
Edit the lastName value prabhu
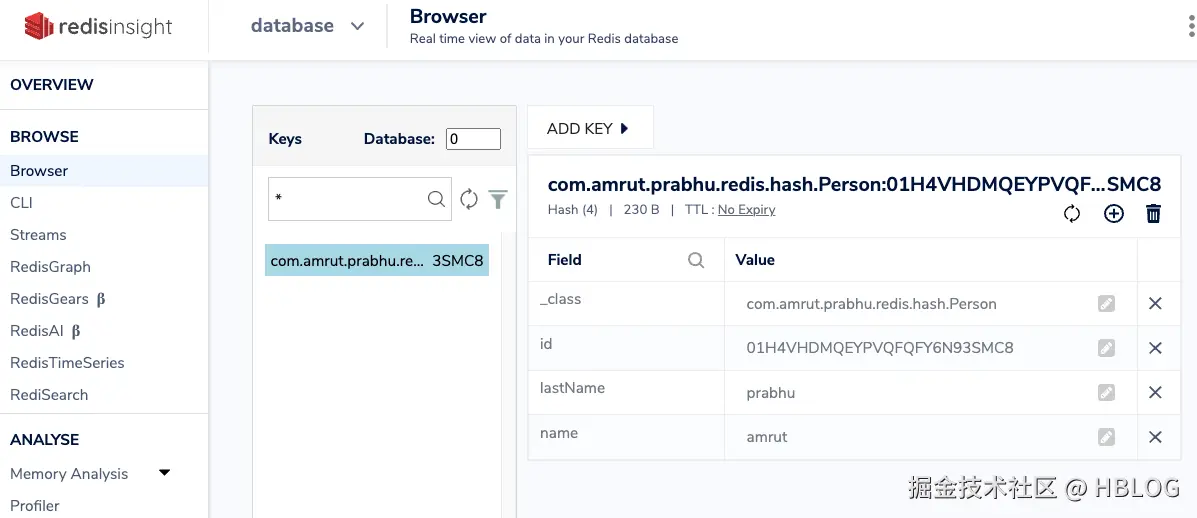click(1106, 393)
